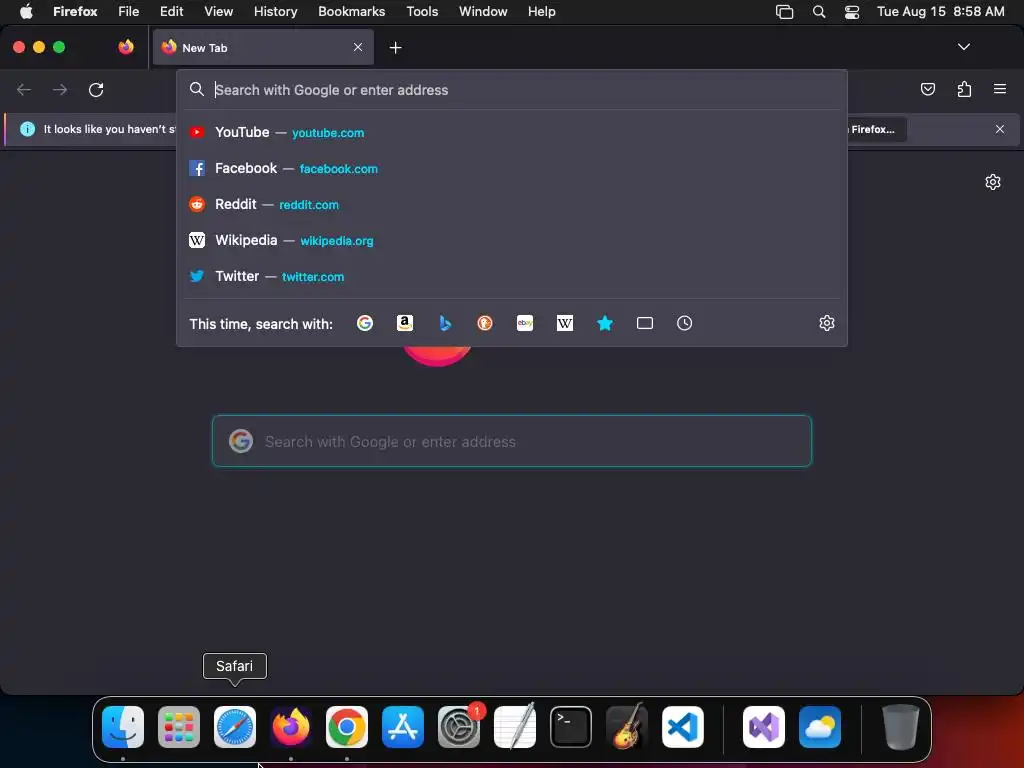Image resolution: width=1024 pixels, height=768 pixels.
Task: Open search settings gear in the address bar dropdown
Action: pyautogui.click(x=827, y=323)
